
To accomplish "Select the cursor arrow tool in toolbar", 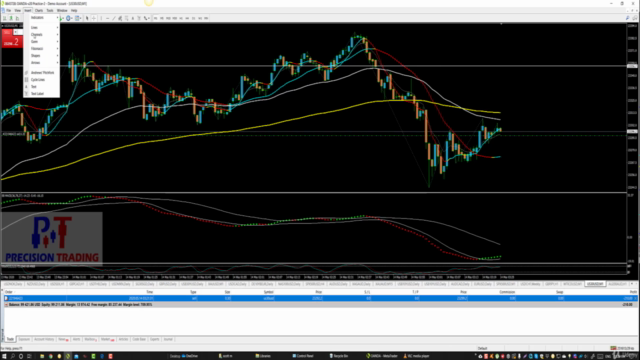I will point(87,18).
